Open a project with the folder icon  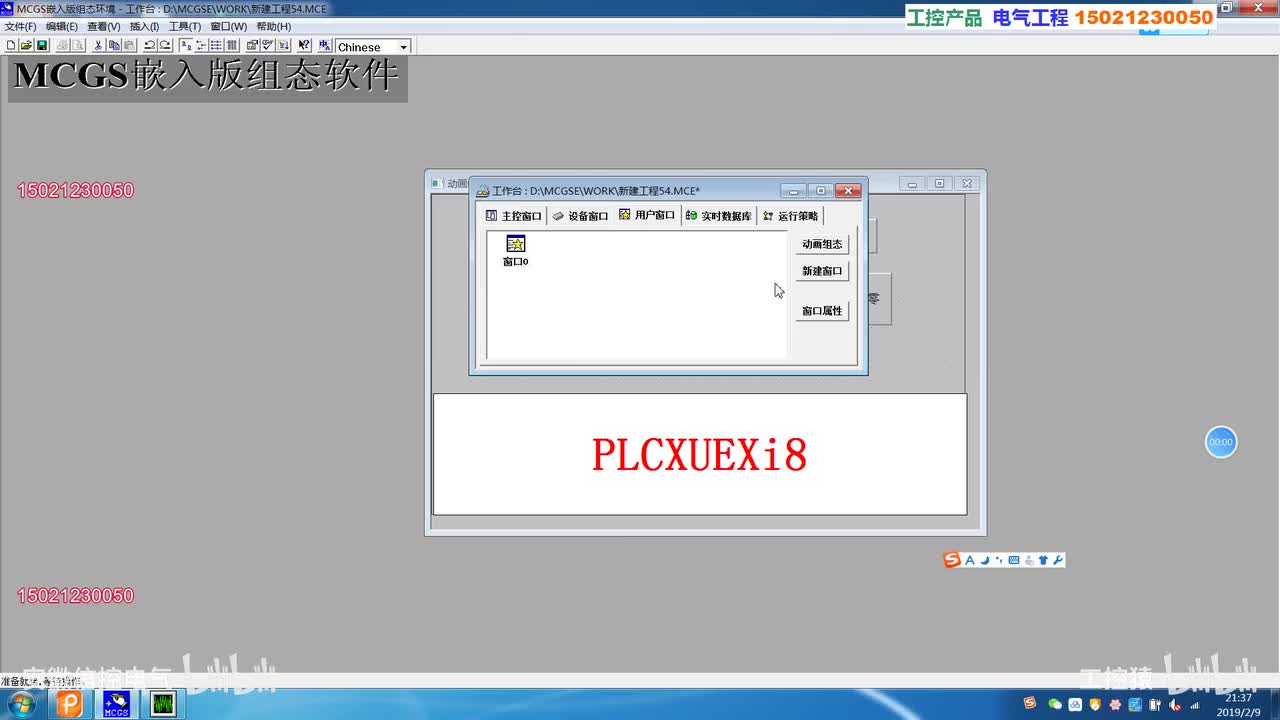point(26,46)
